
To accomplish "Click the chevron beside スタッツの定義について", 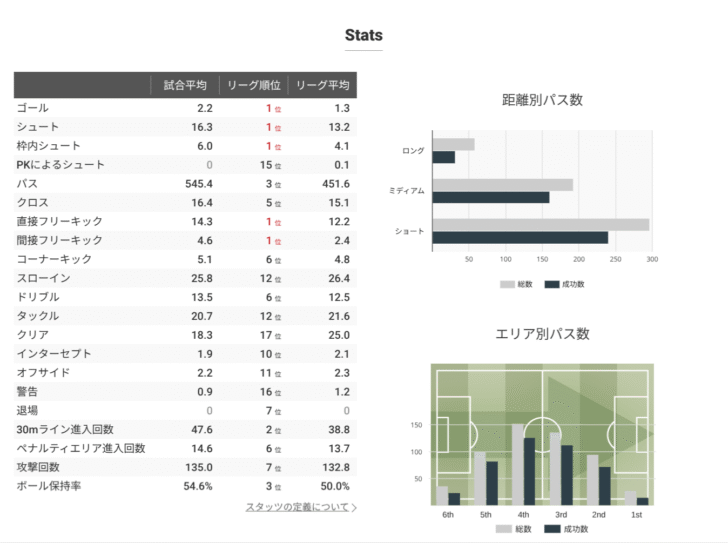I will (354, 507).
